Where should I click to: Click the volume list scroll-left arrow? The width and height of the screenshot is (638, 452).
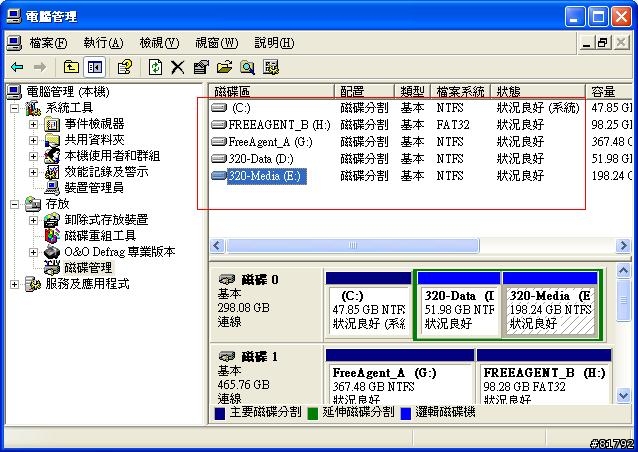pyautogui.click(x=218, y=245)
